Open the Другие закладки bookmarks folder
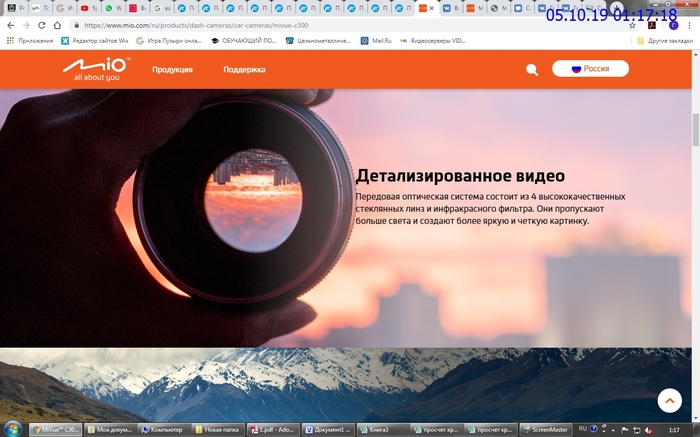Screen dimensions: 700x437 point(664,41)
